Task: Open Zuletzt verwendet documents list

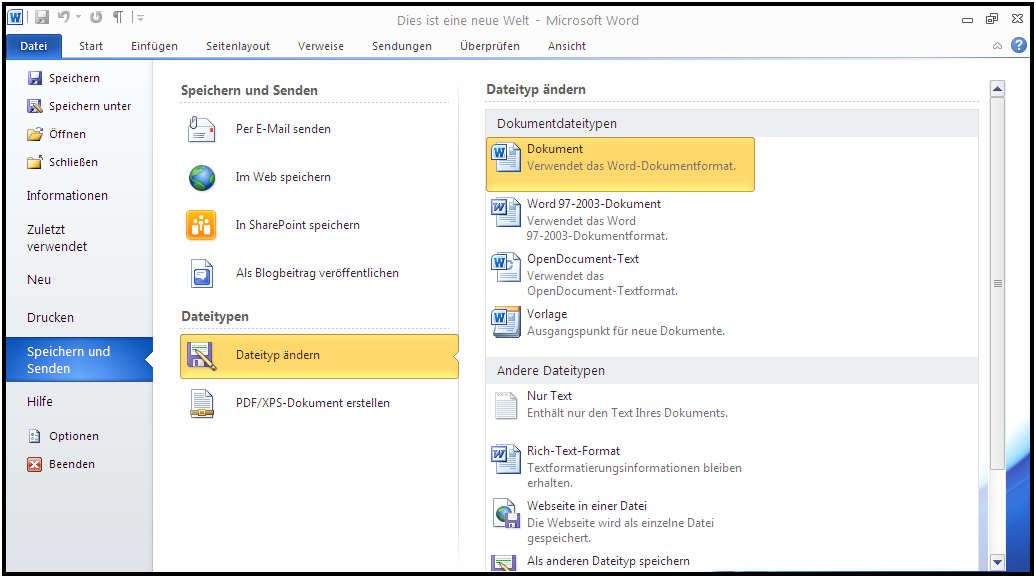Action: (57, 238)
